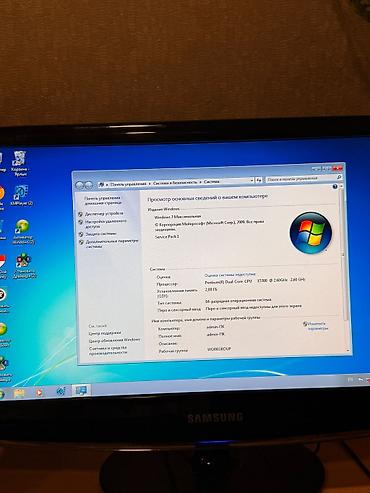The width and height of the screenshot is (370, 493).
Task: Open the address bar history dropdown arrow
Action: pyautogui.click(x=252, y=180)
